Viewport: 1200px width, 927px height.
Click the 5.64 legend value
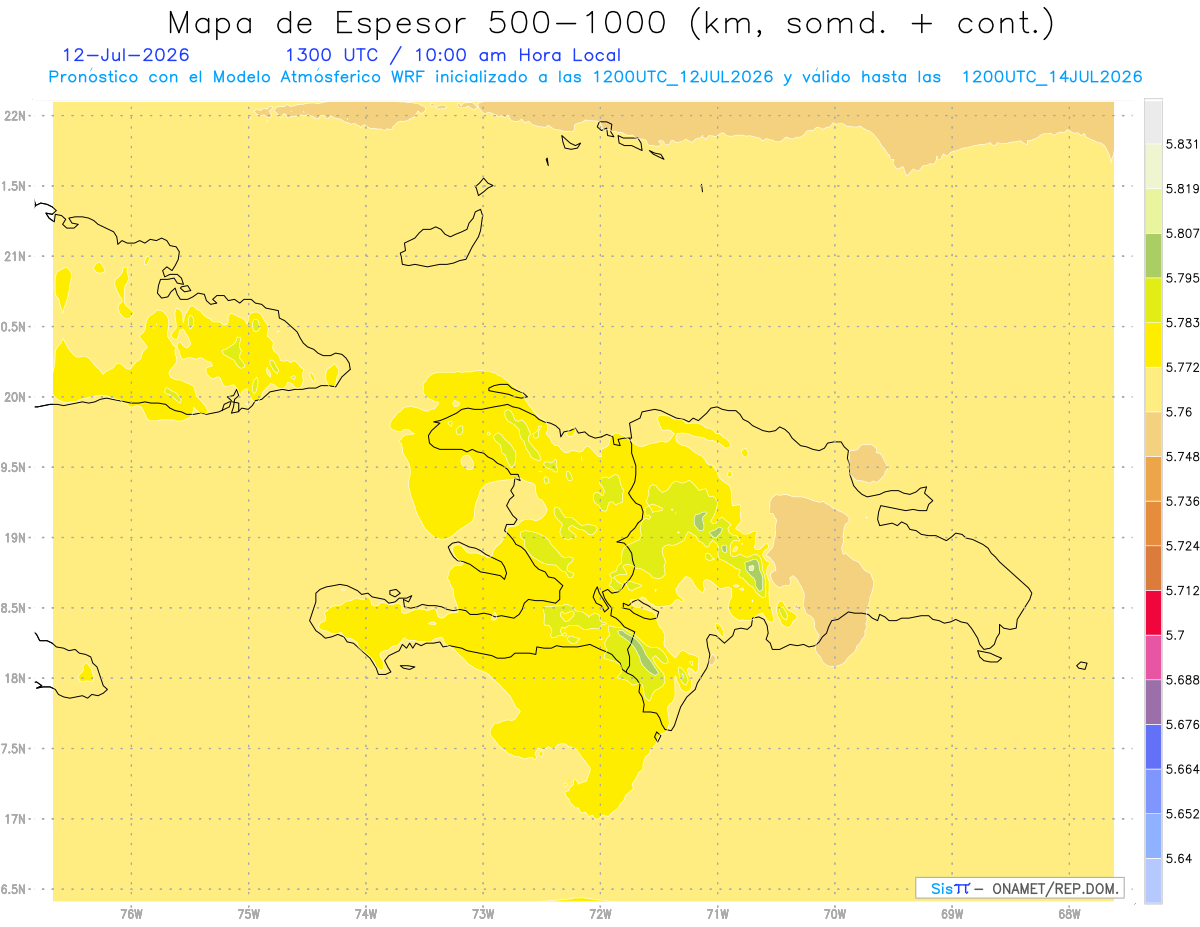point(1179,859)
